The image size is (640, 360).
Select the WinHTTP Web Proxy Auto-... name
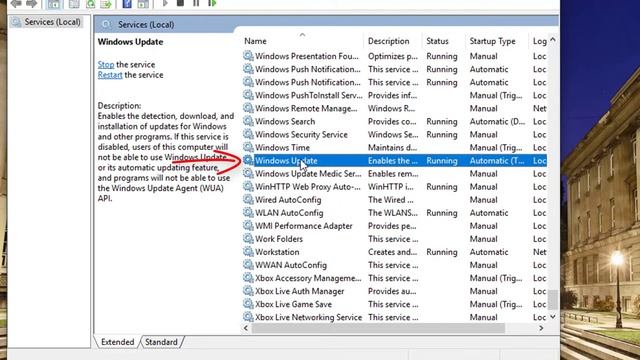[308, 187]
